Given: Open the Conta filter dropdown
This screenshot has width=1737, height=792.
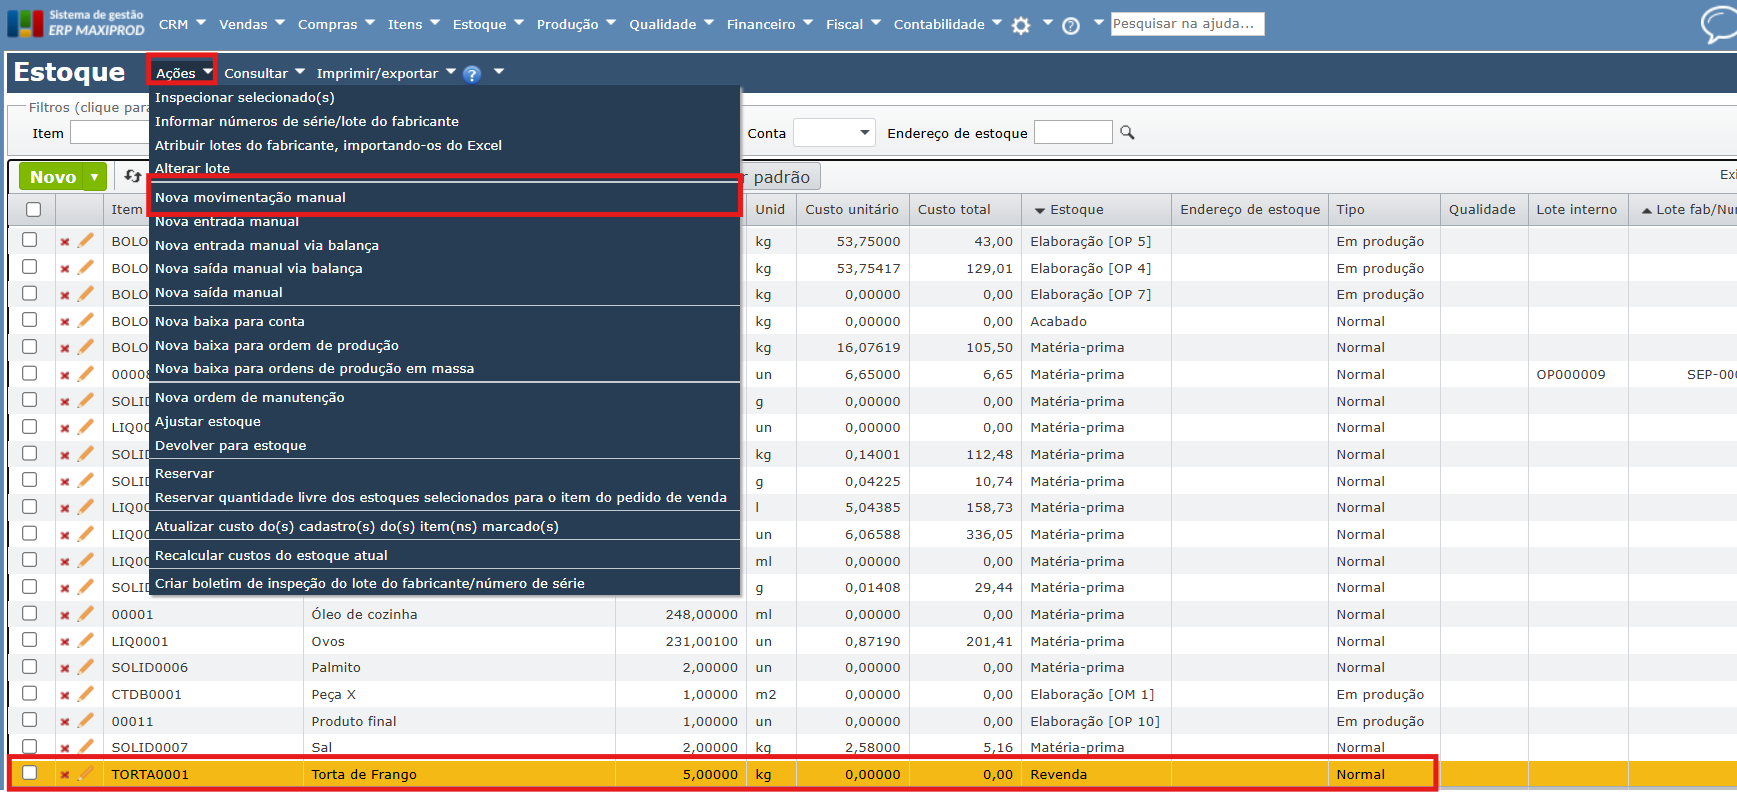Looking at the screenshot, I should click(835, 133).
